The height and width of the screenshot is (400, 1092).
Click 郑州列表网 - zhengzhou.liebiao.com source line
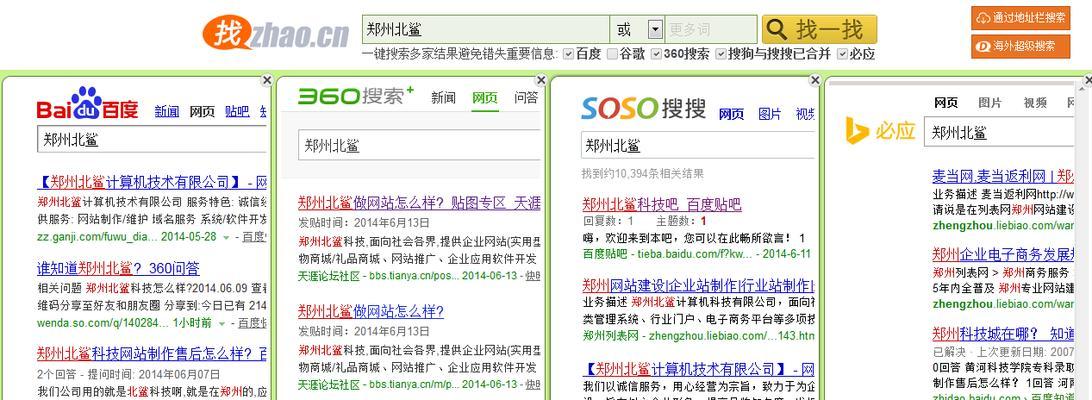coord(699,336)
